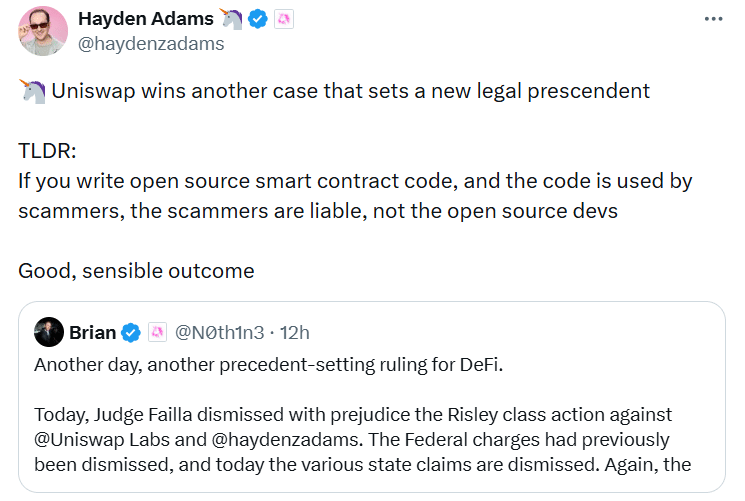
Task: Click the 12h timestamp on the quoted tweet
Action: click(293, 332)
